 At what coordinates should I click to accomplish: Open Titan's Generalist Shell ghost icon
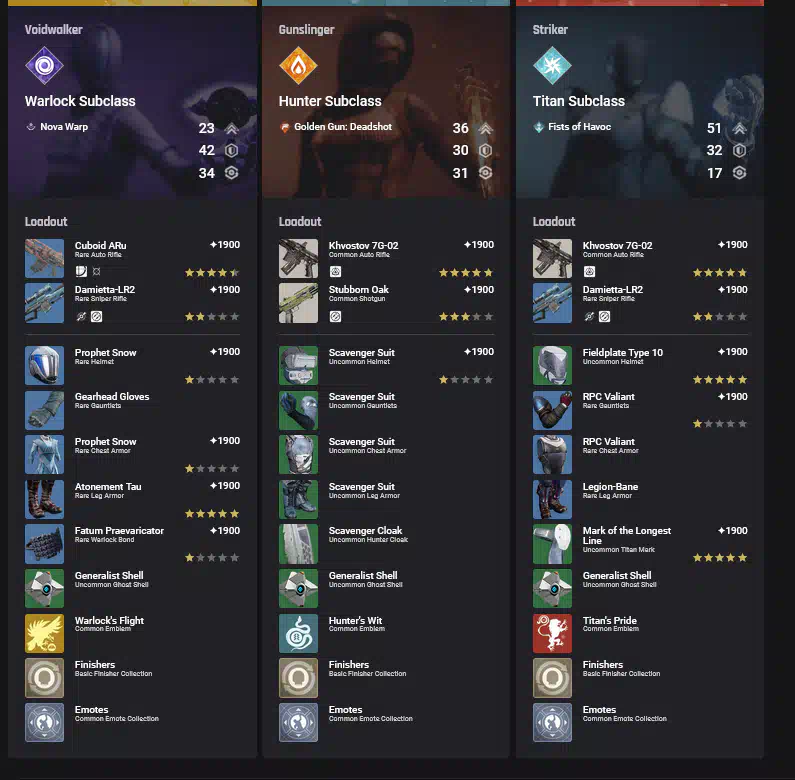pyautogui.click(x=553, y=589)
